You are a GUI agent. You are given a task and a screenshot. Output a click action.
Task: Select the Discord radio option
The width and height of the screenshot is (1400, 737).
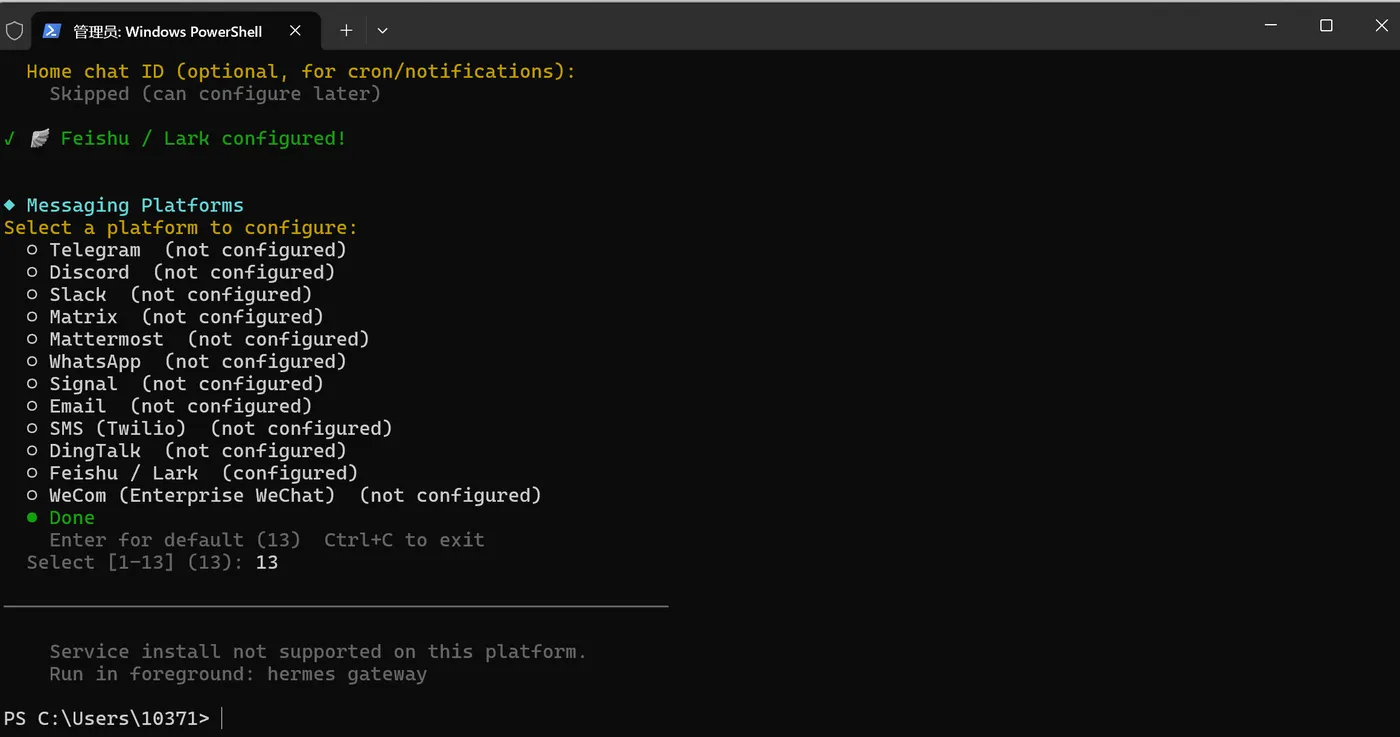point(33,272)
